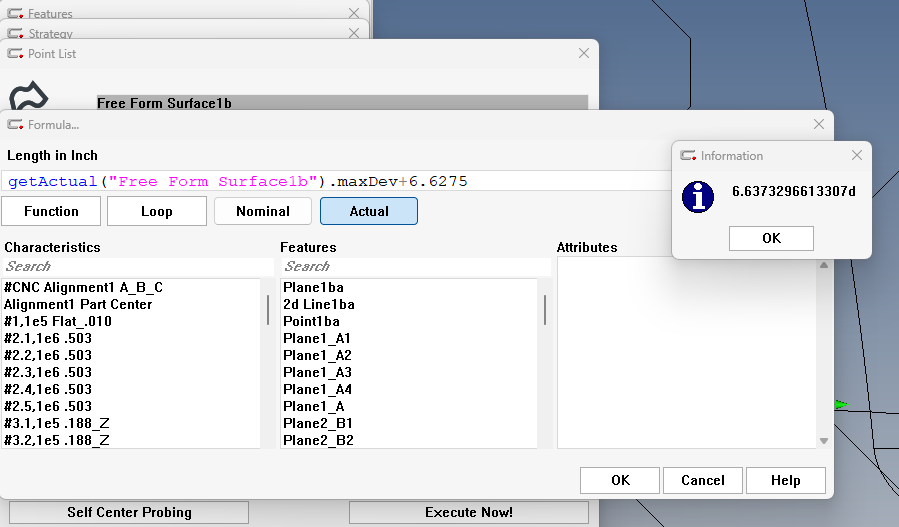Select 'Plane1_A1' in Features list
Viewport: 899px width, 527px height.
(x=317, y=338)
